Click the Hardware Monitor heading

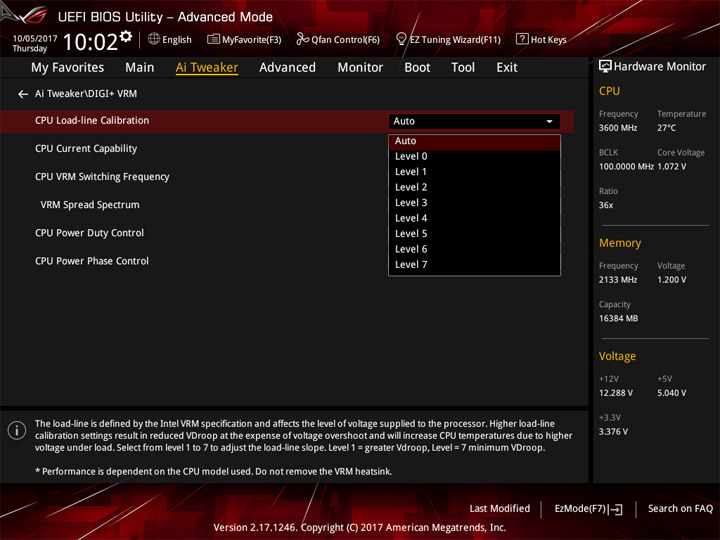659,67
